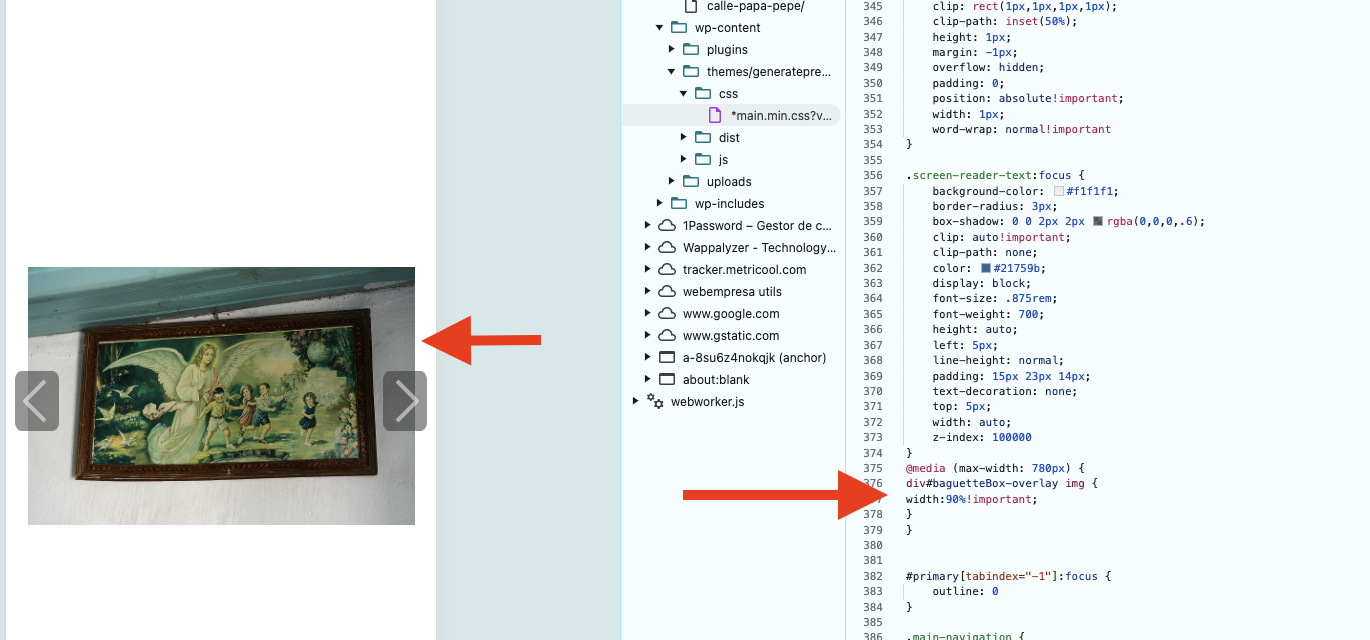Click the plugins folder icon

coord(691,50)
